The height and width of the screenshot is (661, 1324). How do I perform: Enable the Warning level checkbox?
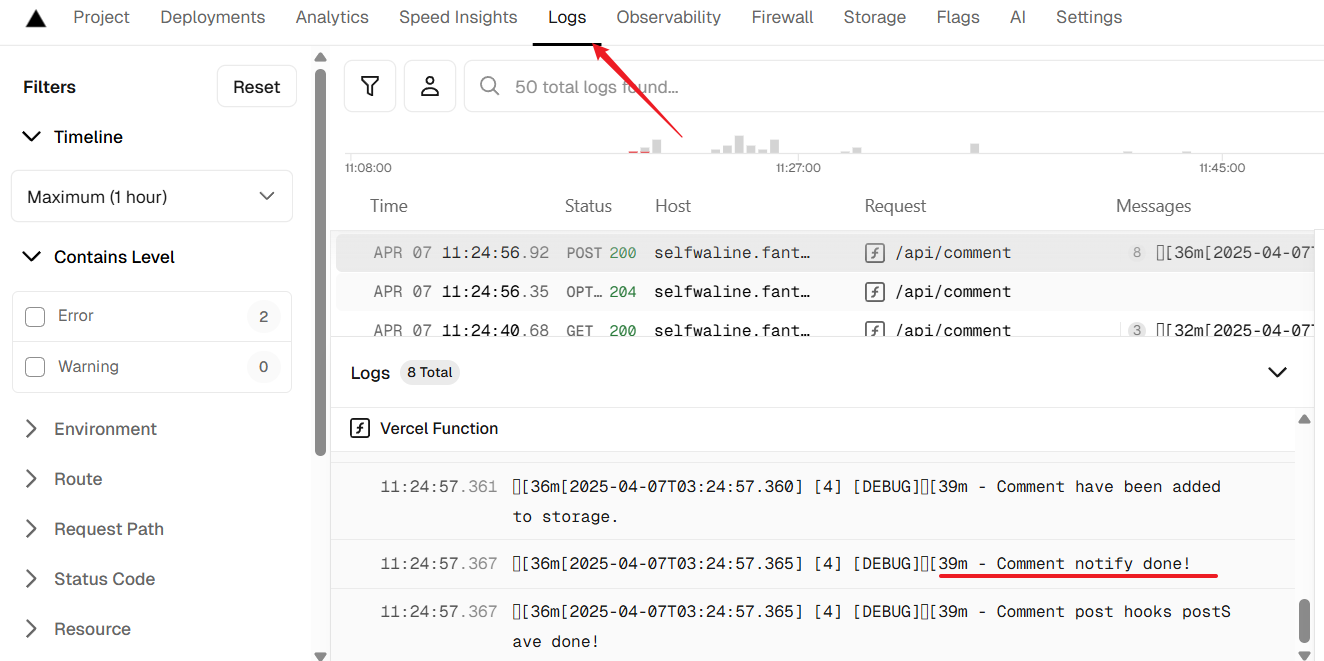point(35,367)
